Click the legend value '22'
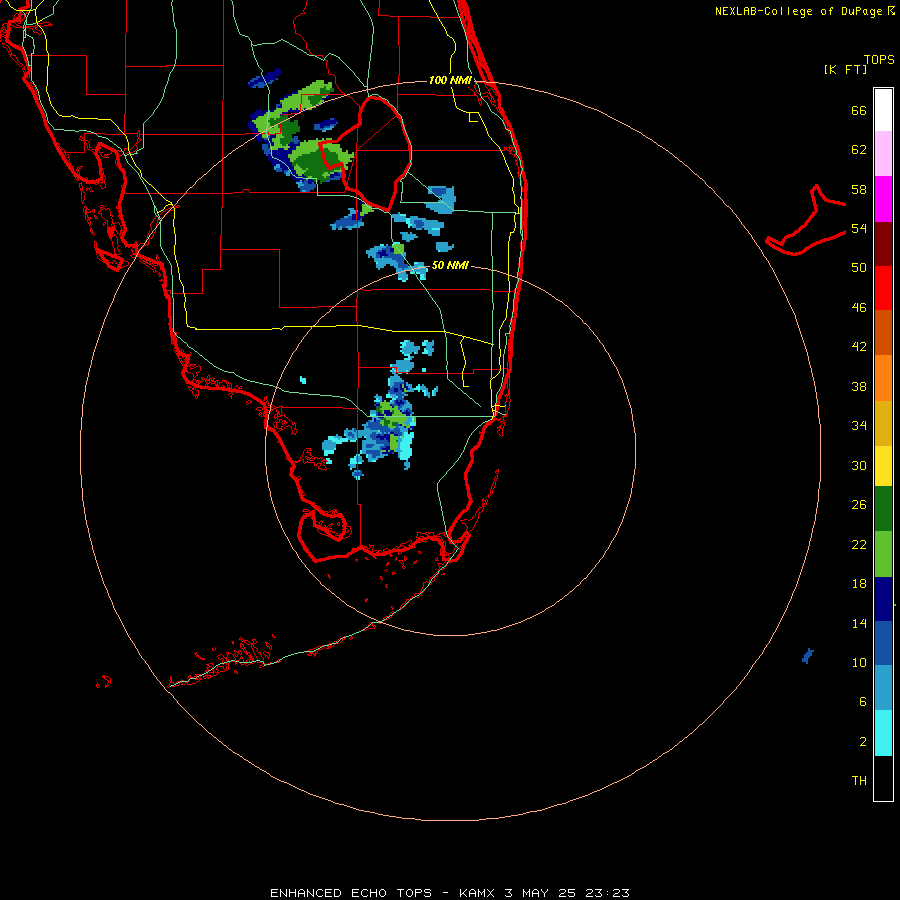This screenshot has width=900, height=900. click(x=859, y=544)
